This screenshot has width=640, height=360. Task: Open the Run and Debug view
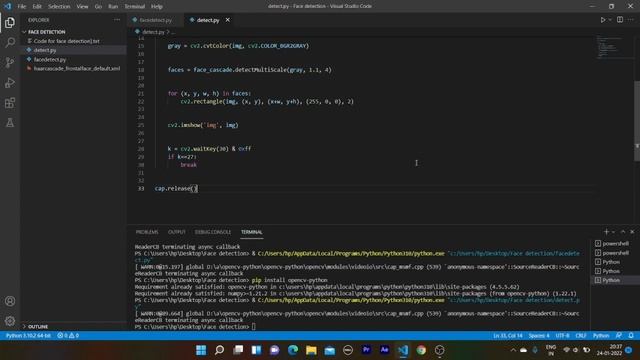[10, 83]
